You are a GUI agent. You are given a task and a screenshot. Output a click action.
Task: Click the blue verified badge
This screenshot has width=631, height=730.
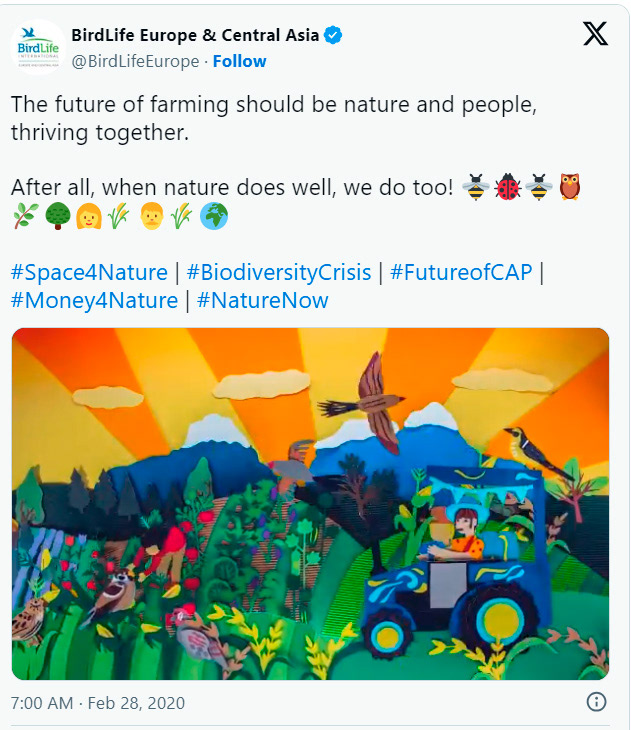pos(333,35)
